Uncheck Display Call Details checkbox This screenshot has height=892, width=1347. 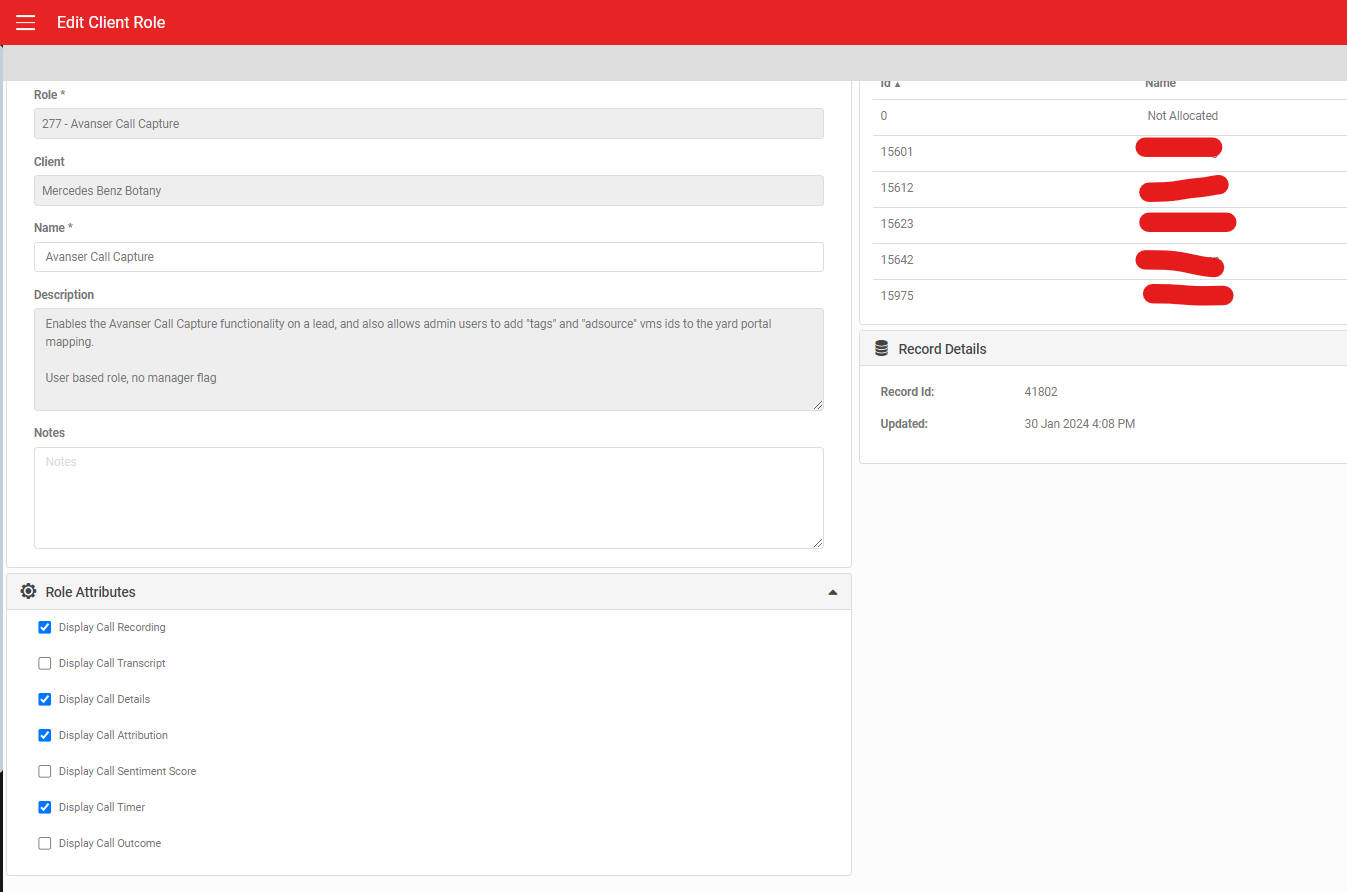click(x=44, y=699)
